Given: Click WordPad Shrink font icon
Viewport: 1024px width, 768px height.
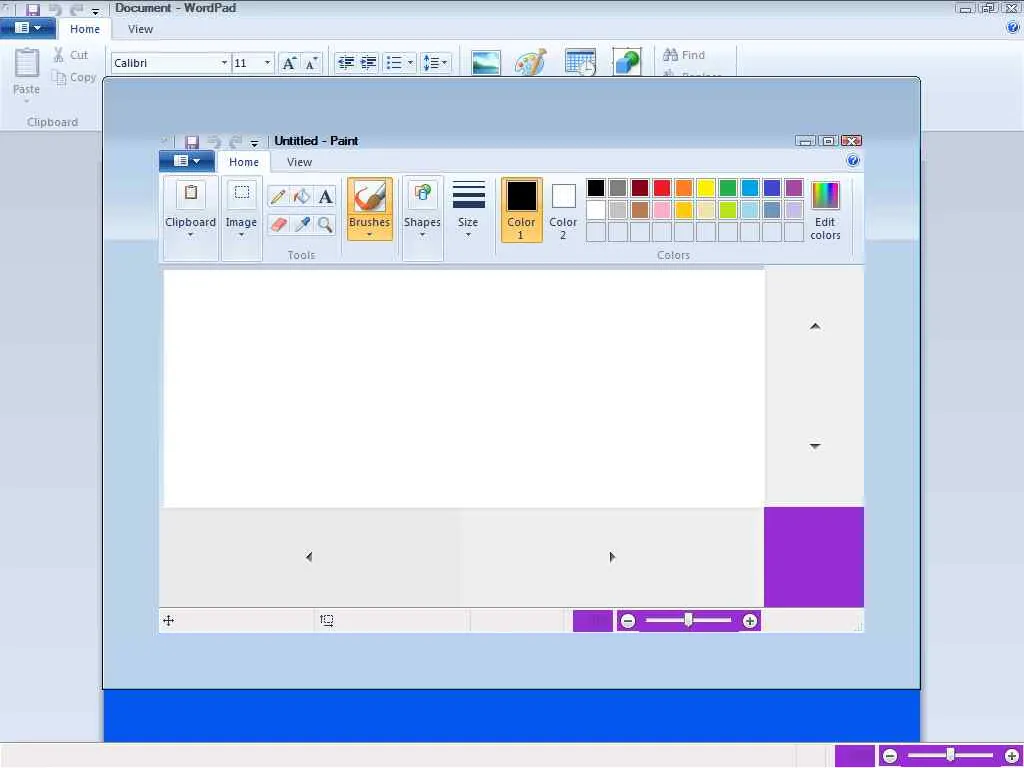Looking at the screenshot, I should pyautogui.click(x=312, y=63).
